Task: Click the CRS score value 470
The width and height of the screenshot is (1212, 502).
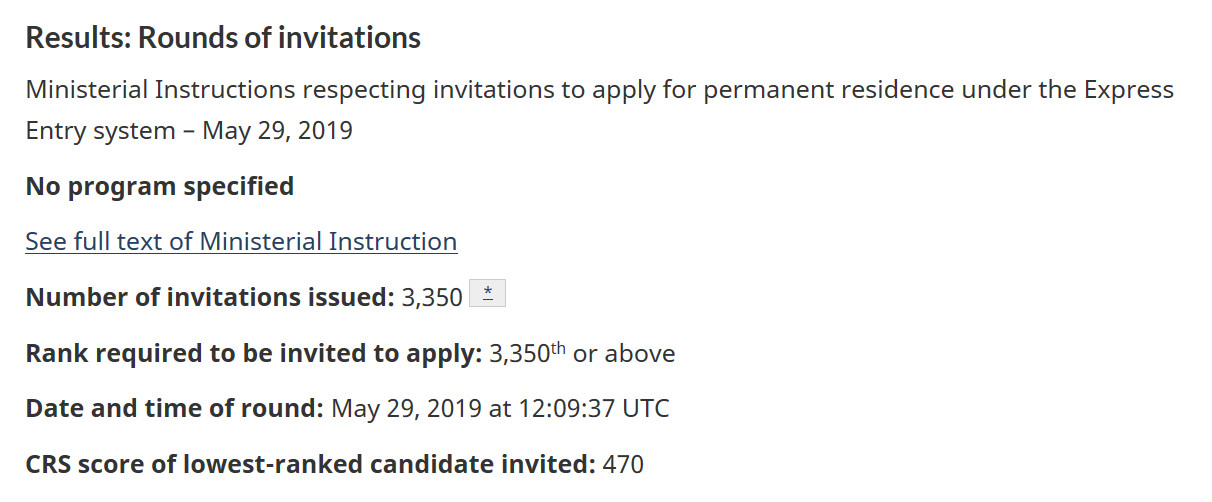Action: coord(624,464)
